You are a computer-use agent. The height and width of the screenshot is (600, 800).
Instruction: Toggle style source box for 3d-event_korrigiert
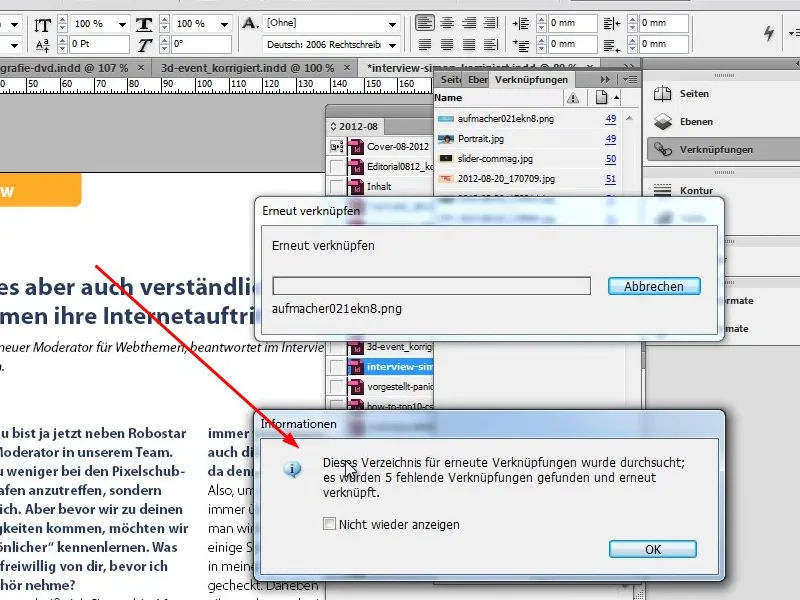point(337,347)
